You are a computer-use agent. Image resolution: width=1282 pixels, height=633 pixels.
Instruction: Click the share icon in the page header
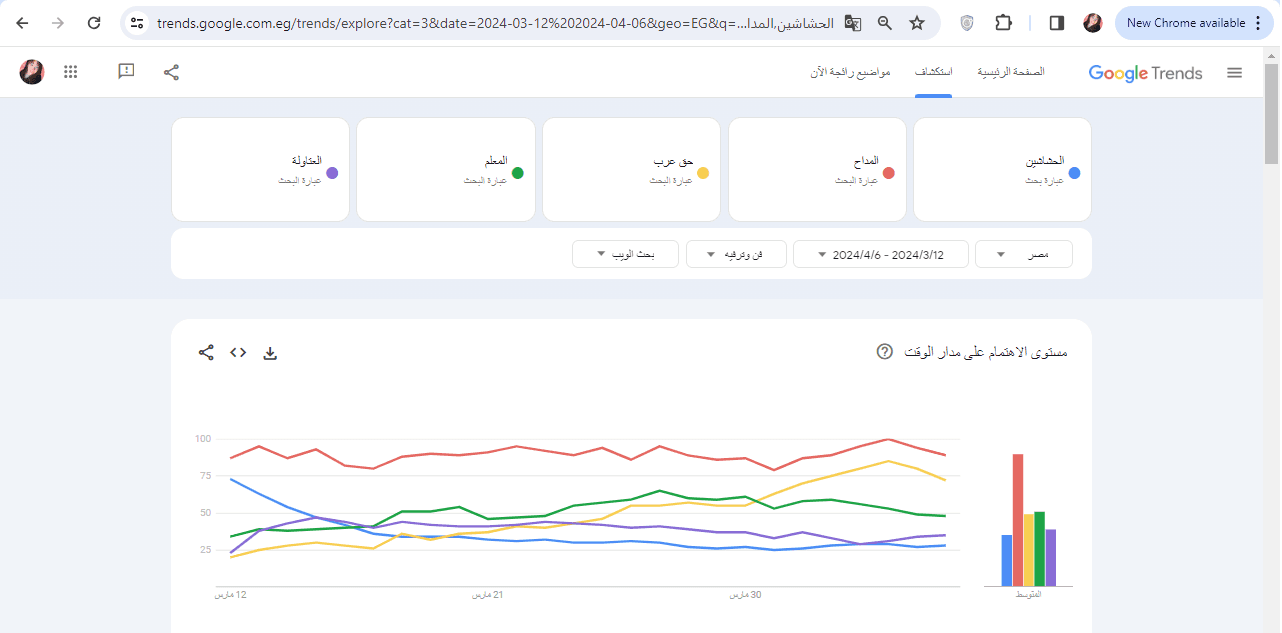pyautogui.click(x=171, y=72)
